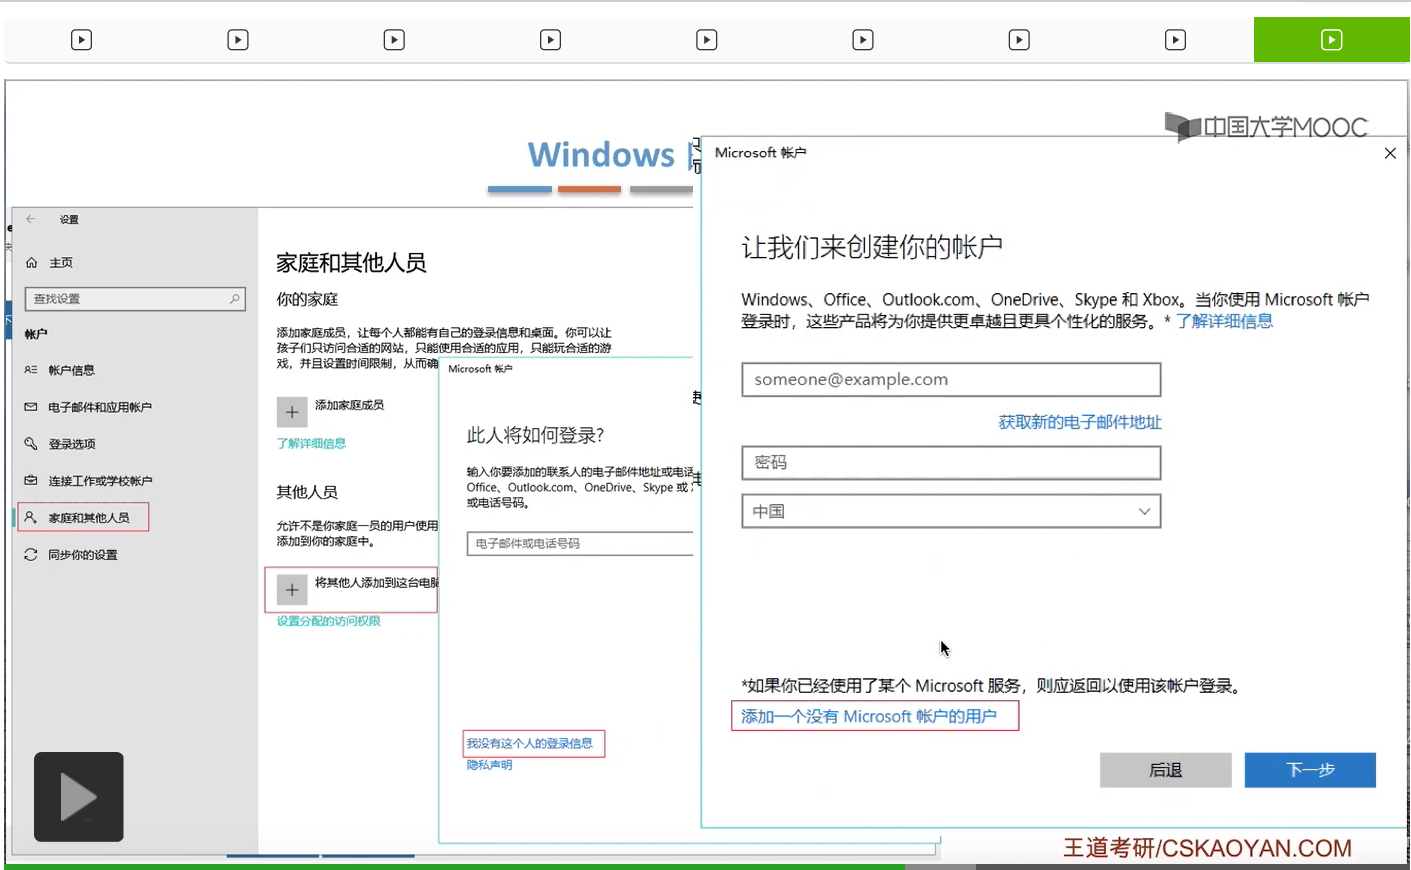Open the fifth video segment tab
The height and width of the screenshot is (870, 1411).
[707, 40]
